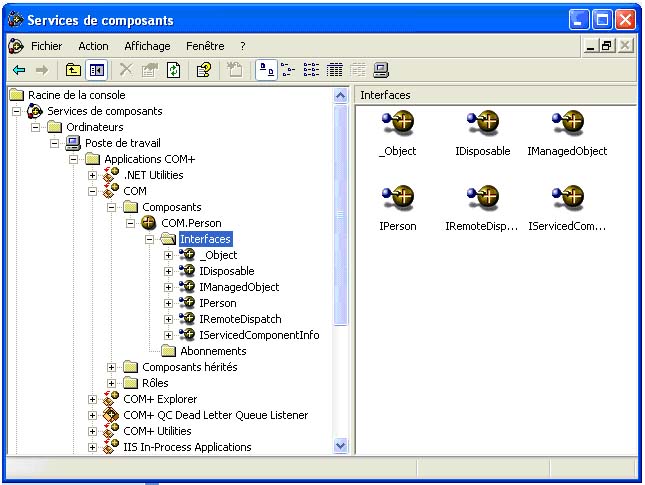Select the Details view button
The width and height of the screenshot is (645, 485).
point(334,70)
